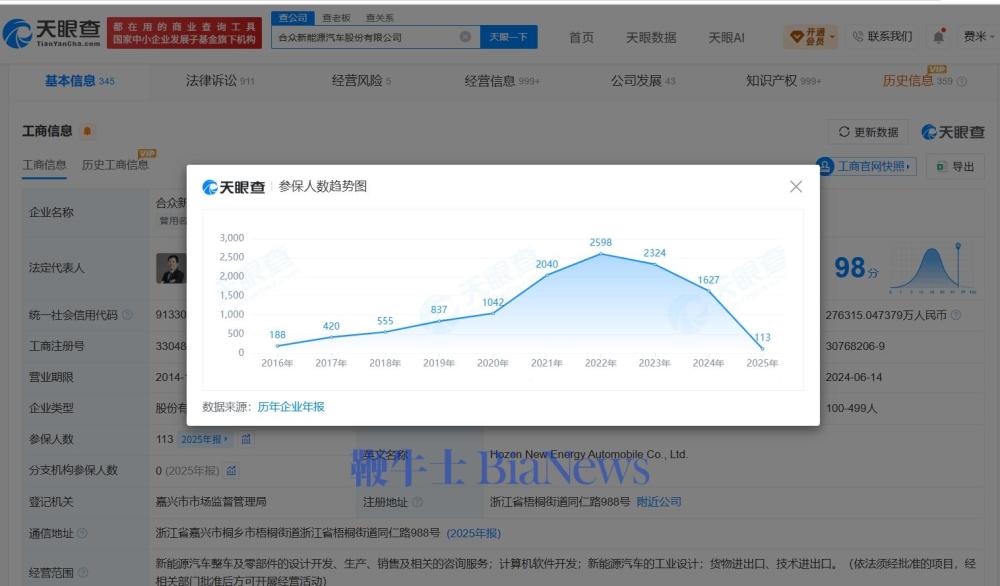
Task: Select the 工商信息 sub-tab
Action: coord(44,165)
